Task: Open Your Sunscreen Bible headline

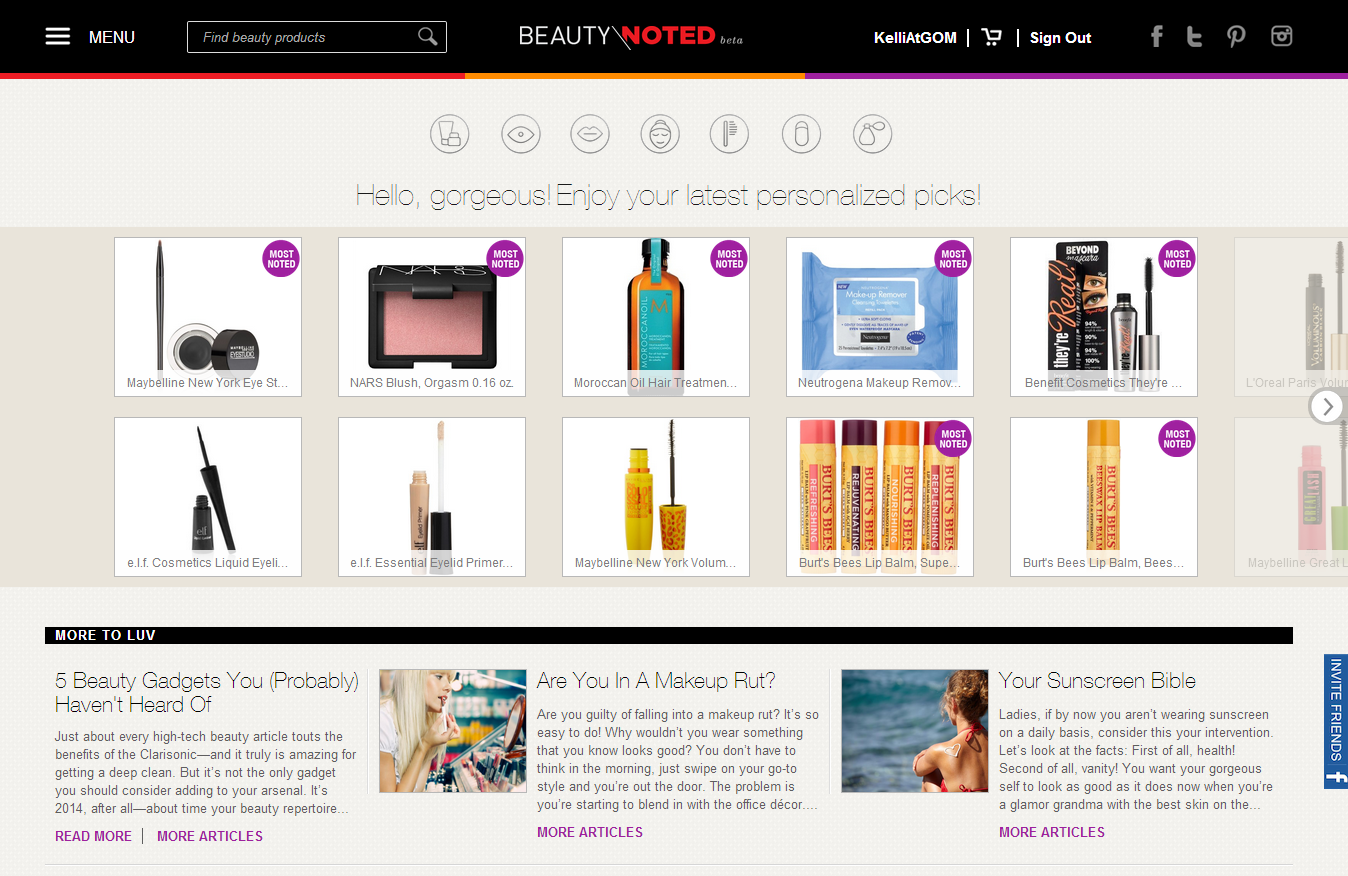Action: point(1097,681)
